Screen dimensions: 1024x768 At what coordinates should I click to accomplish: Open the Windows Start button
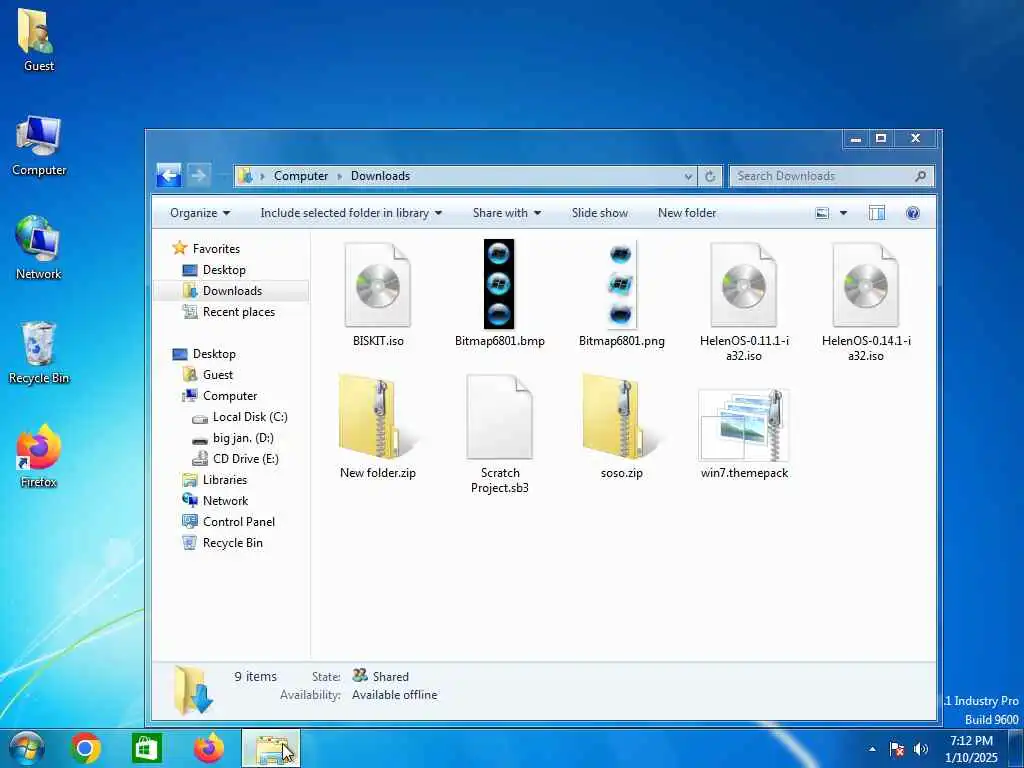coord(27,748)
